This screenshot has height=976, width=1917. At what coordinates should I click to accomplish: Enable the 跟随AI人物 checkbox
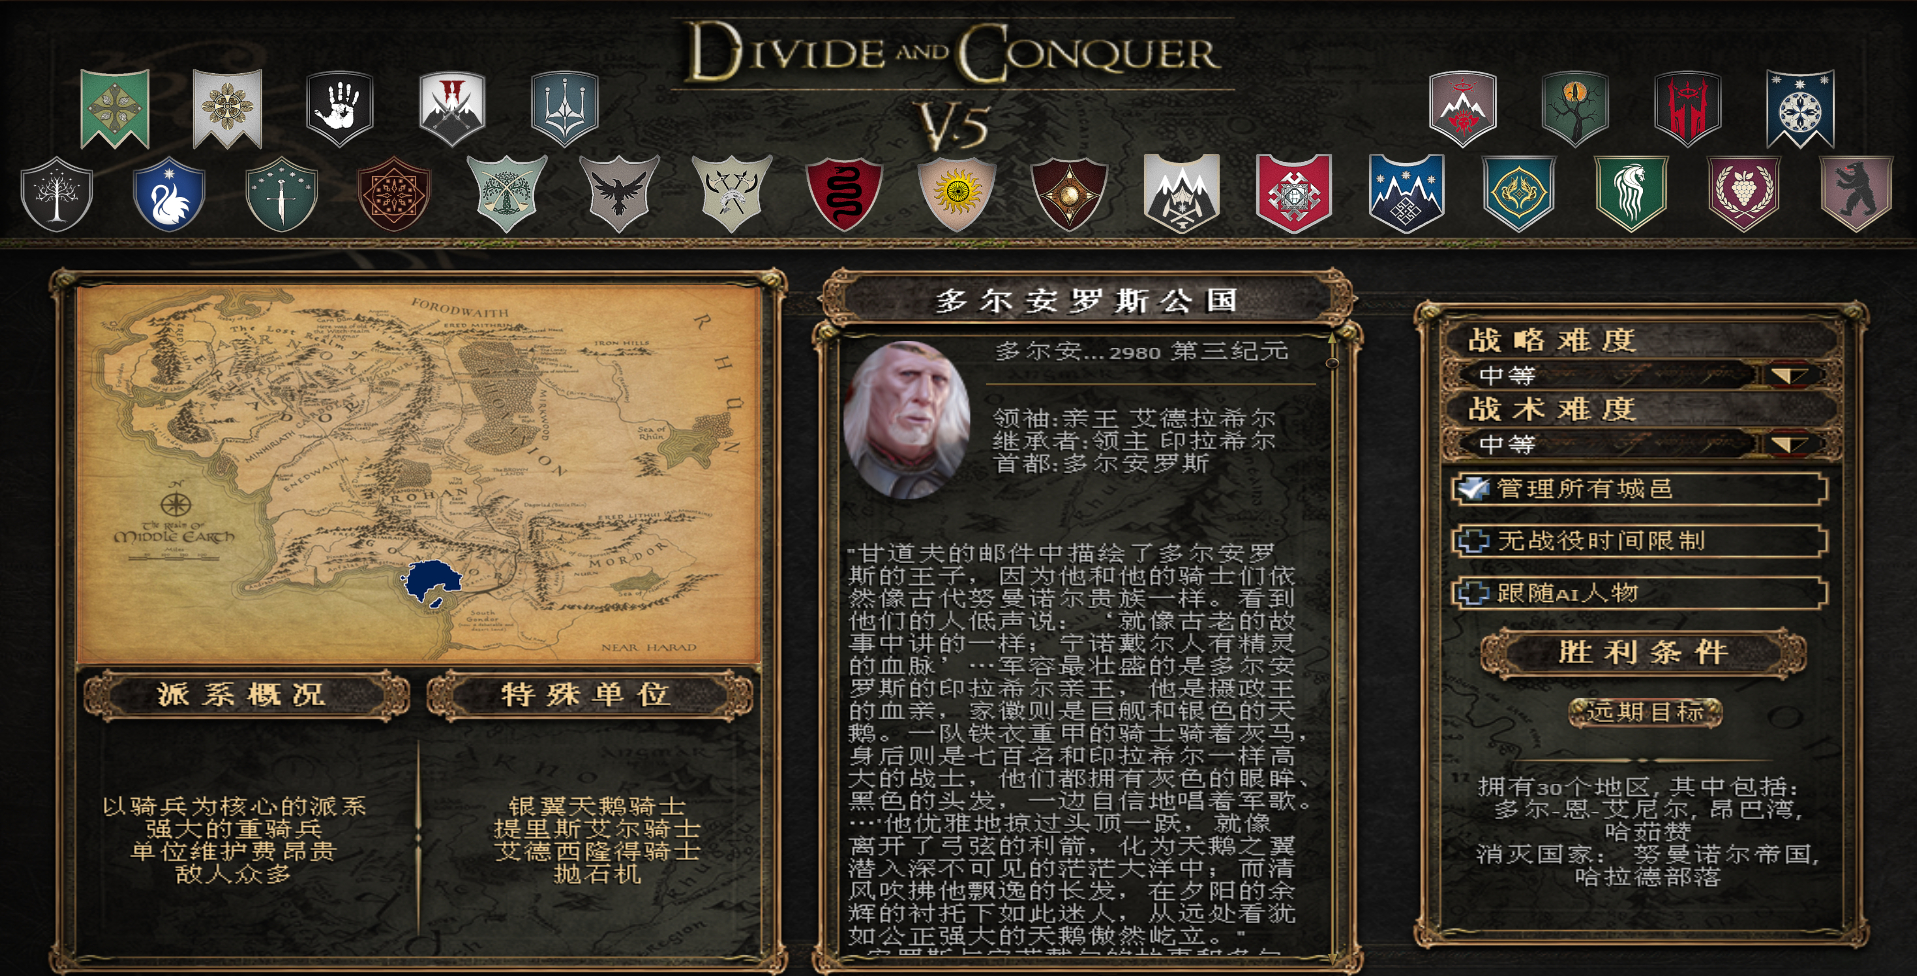1472,593
